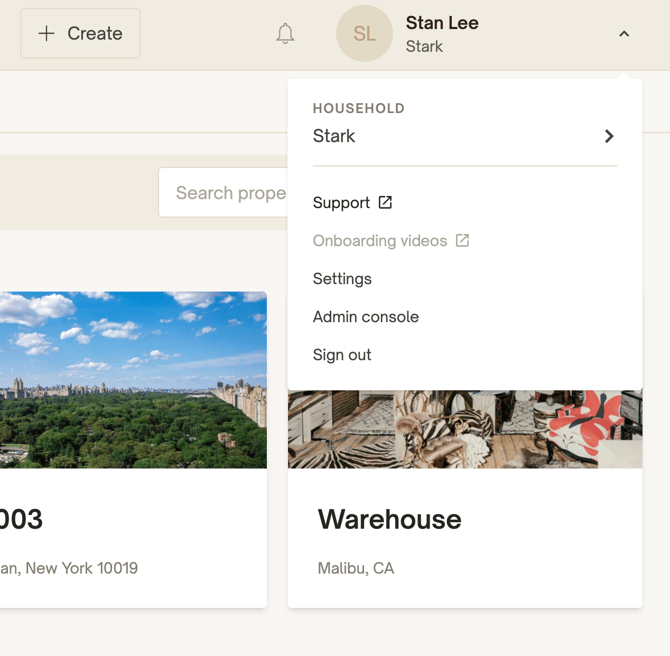This screenshot has height=656, width=670.
Task: Select the Warehouse property title
Action: pos(389,519)
